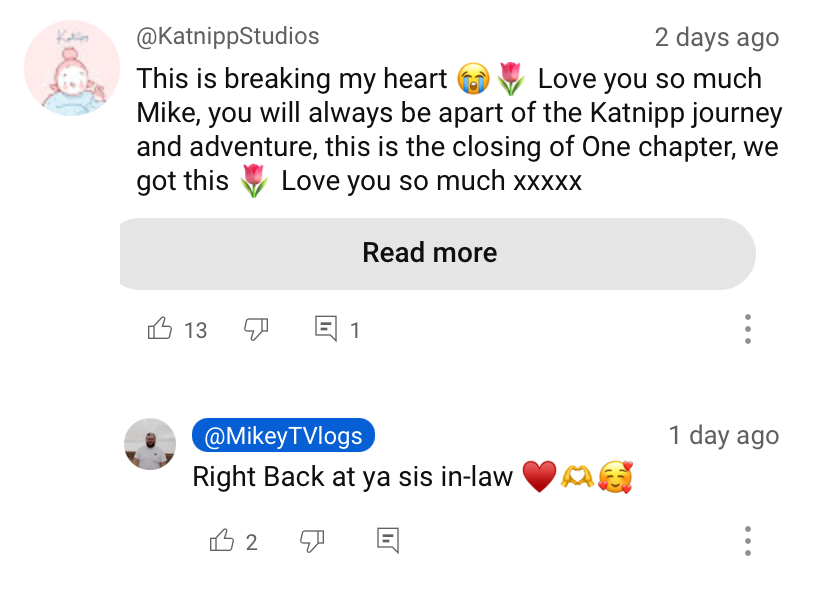Like the MikeyTVlogs reply
828x597 pixels.
coord(222,541)
